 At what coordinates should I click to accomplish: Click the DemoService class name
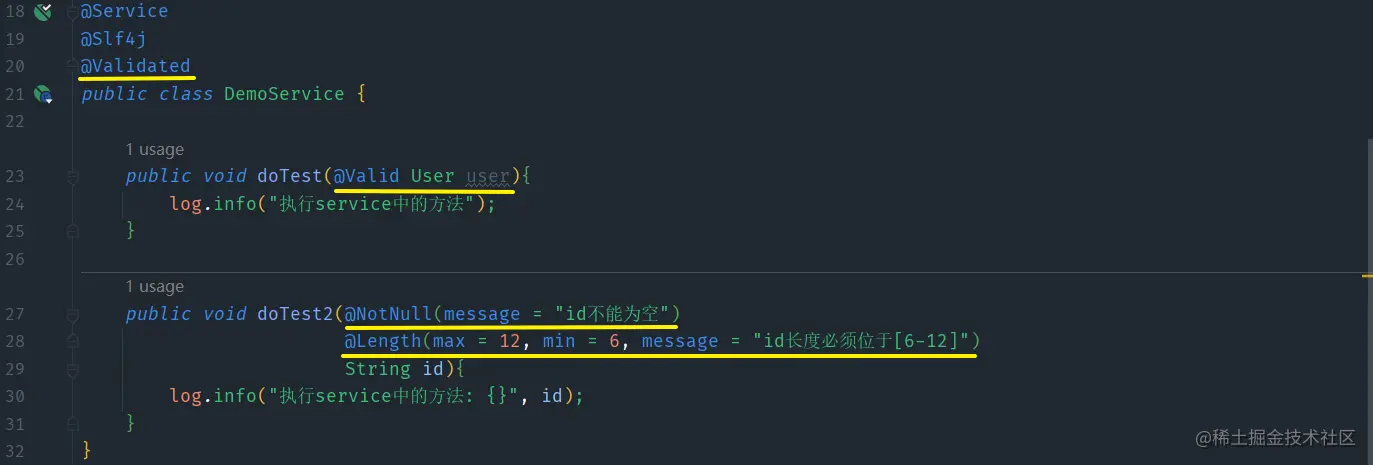[284, 94]
